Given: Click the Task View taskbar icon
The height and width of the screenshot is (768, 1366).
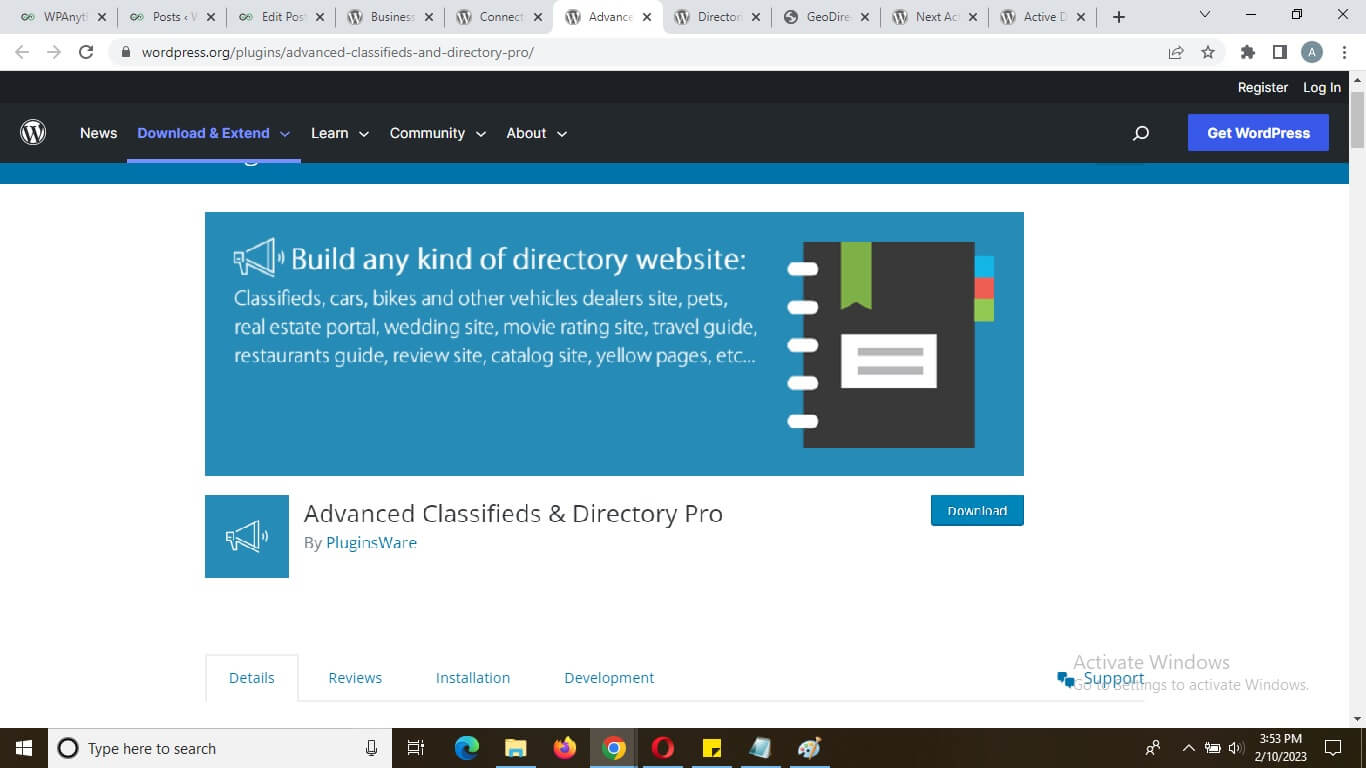Looking at the screenshot, I should 417,748.
